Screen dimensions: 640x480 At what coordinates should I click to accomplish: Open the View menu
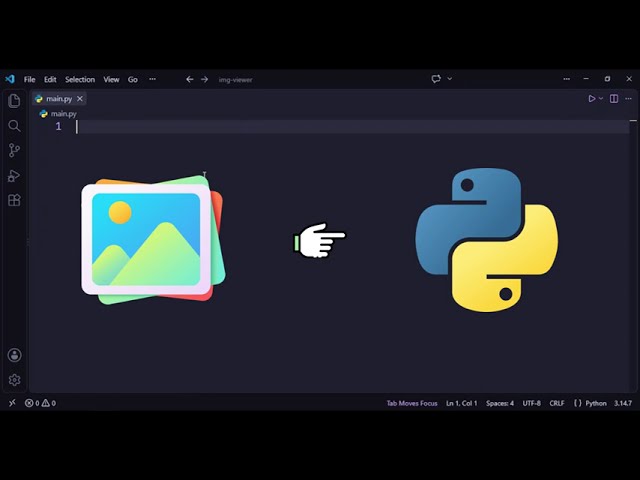point(111,79)
